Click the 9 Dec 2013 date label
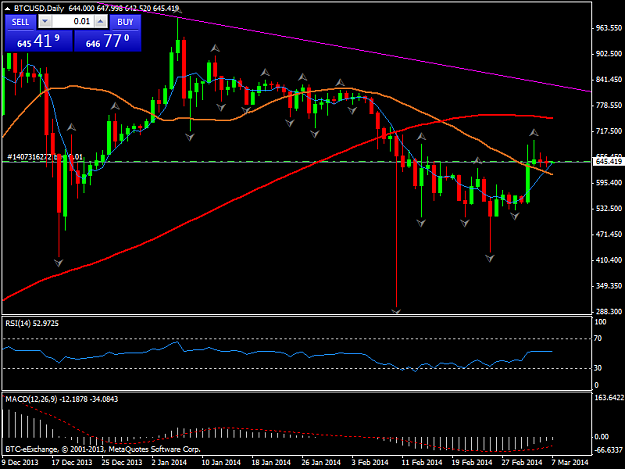Viewport: 625px width, 469px height. coord(20,462)
